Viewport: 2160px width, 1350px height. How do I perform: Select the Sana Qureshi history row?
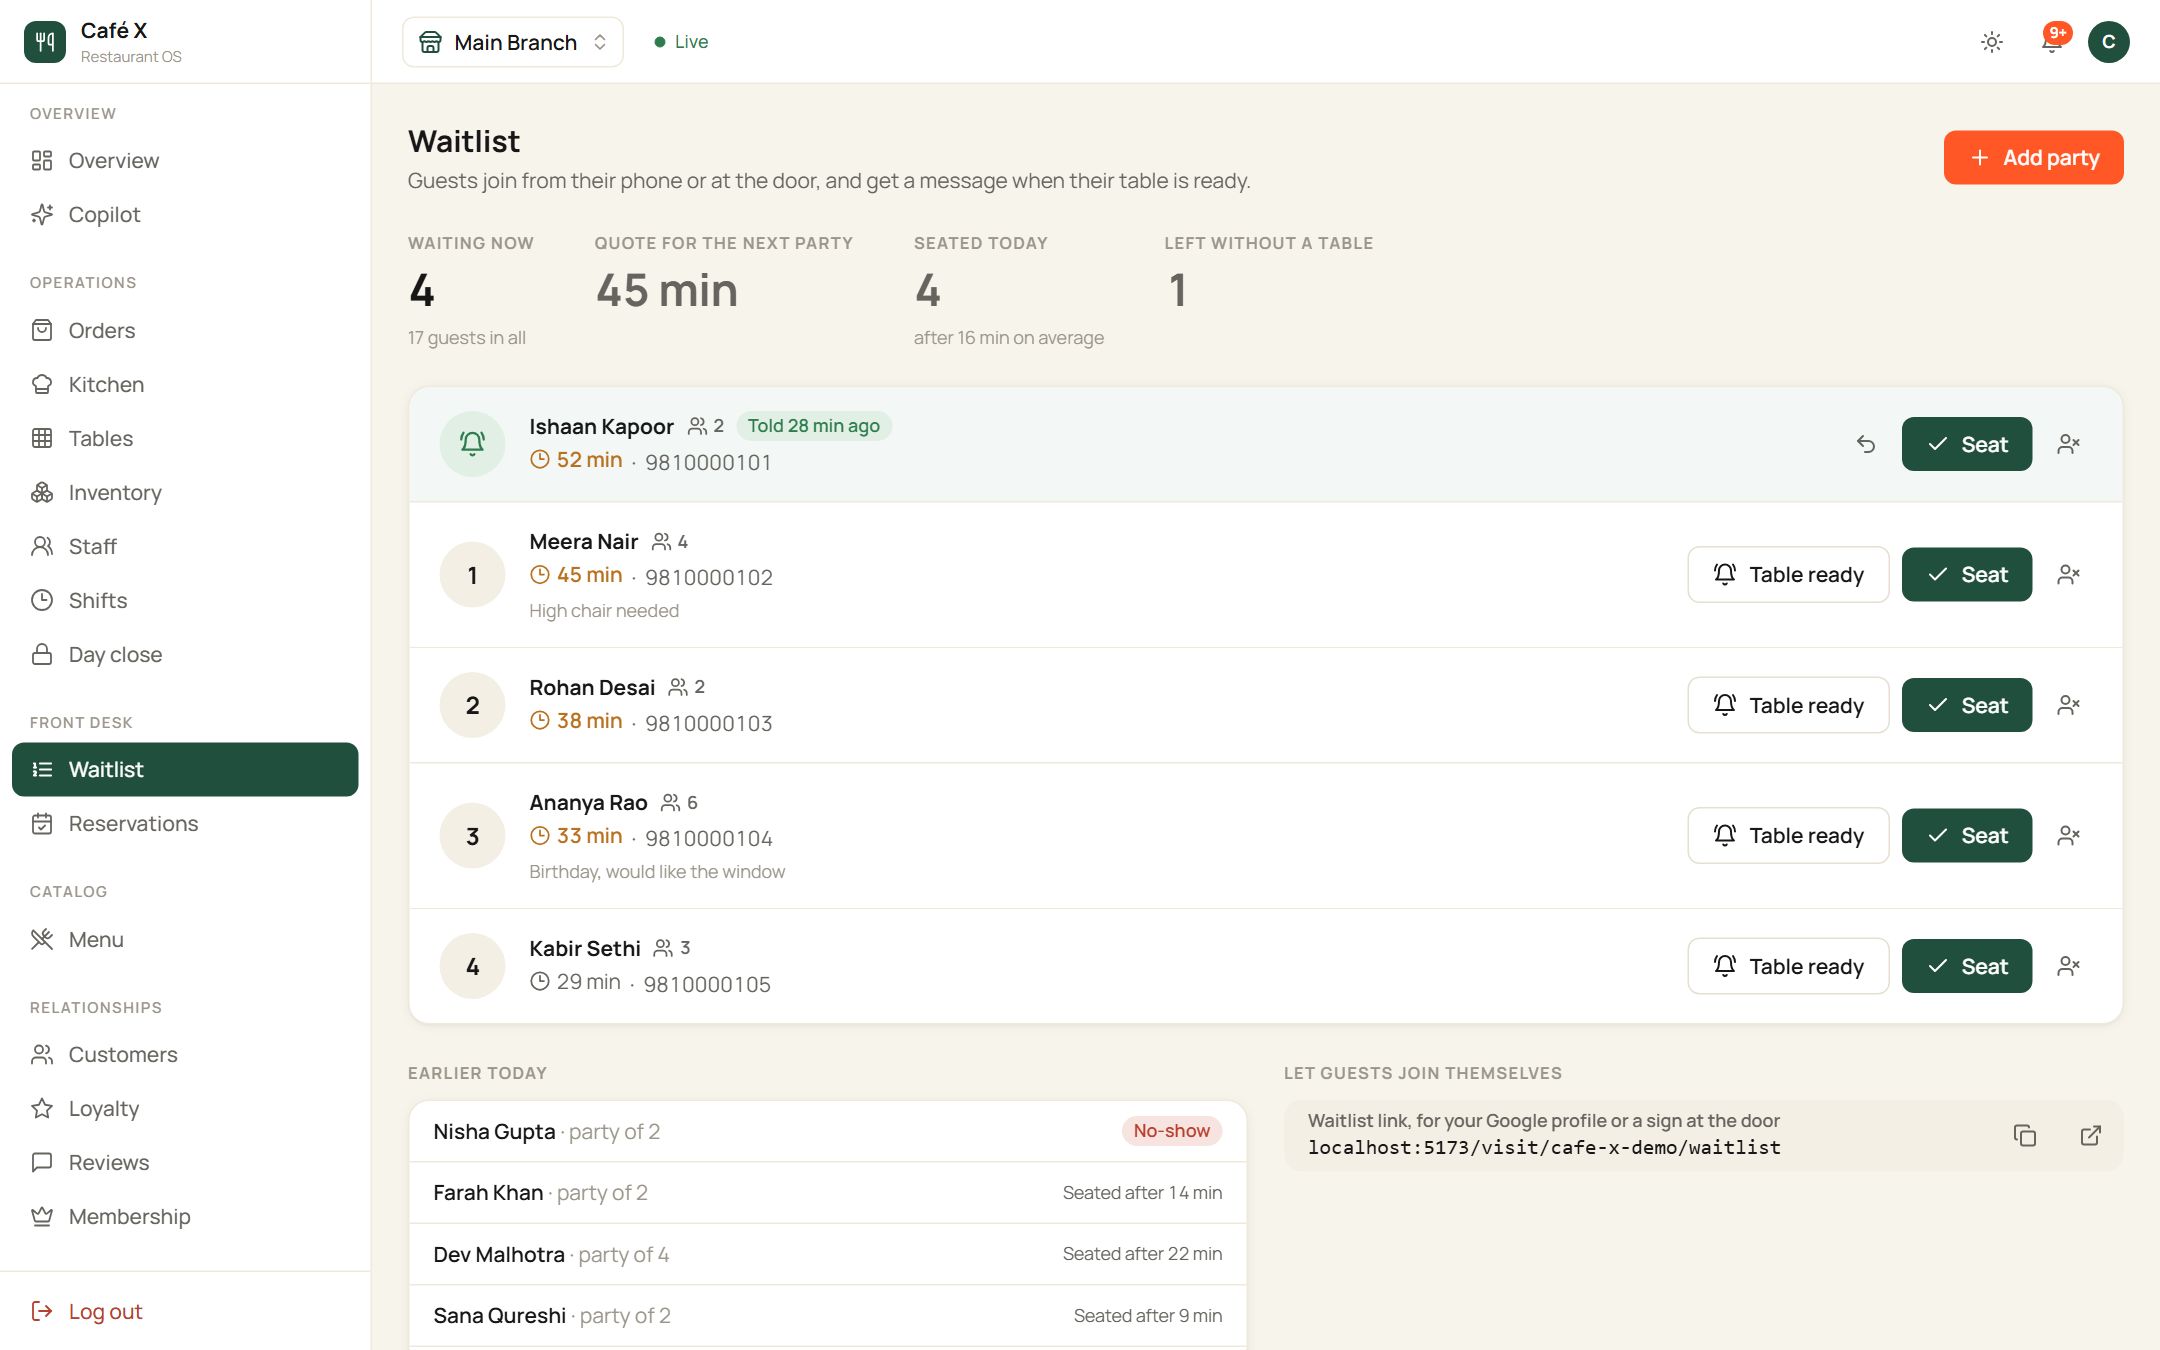pyautogui.click(x=827, y=1316)
